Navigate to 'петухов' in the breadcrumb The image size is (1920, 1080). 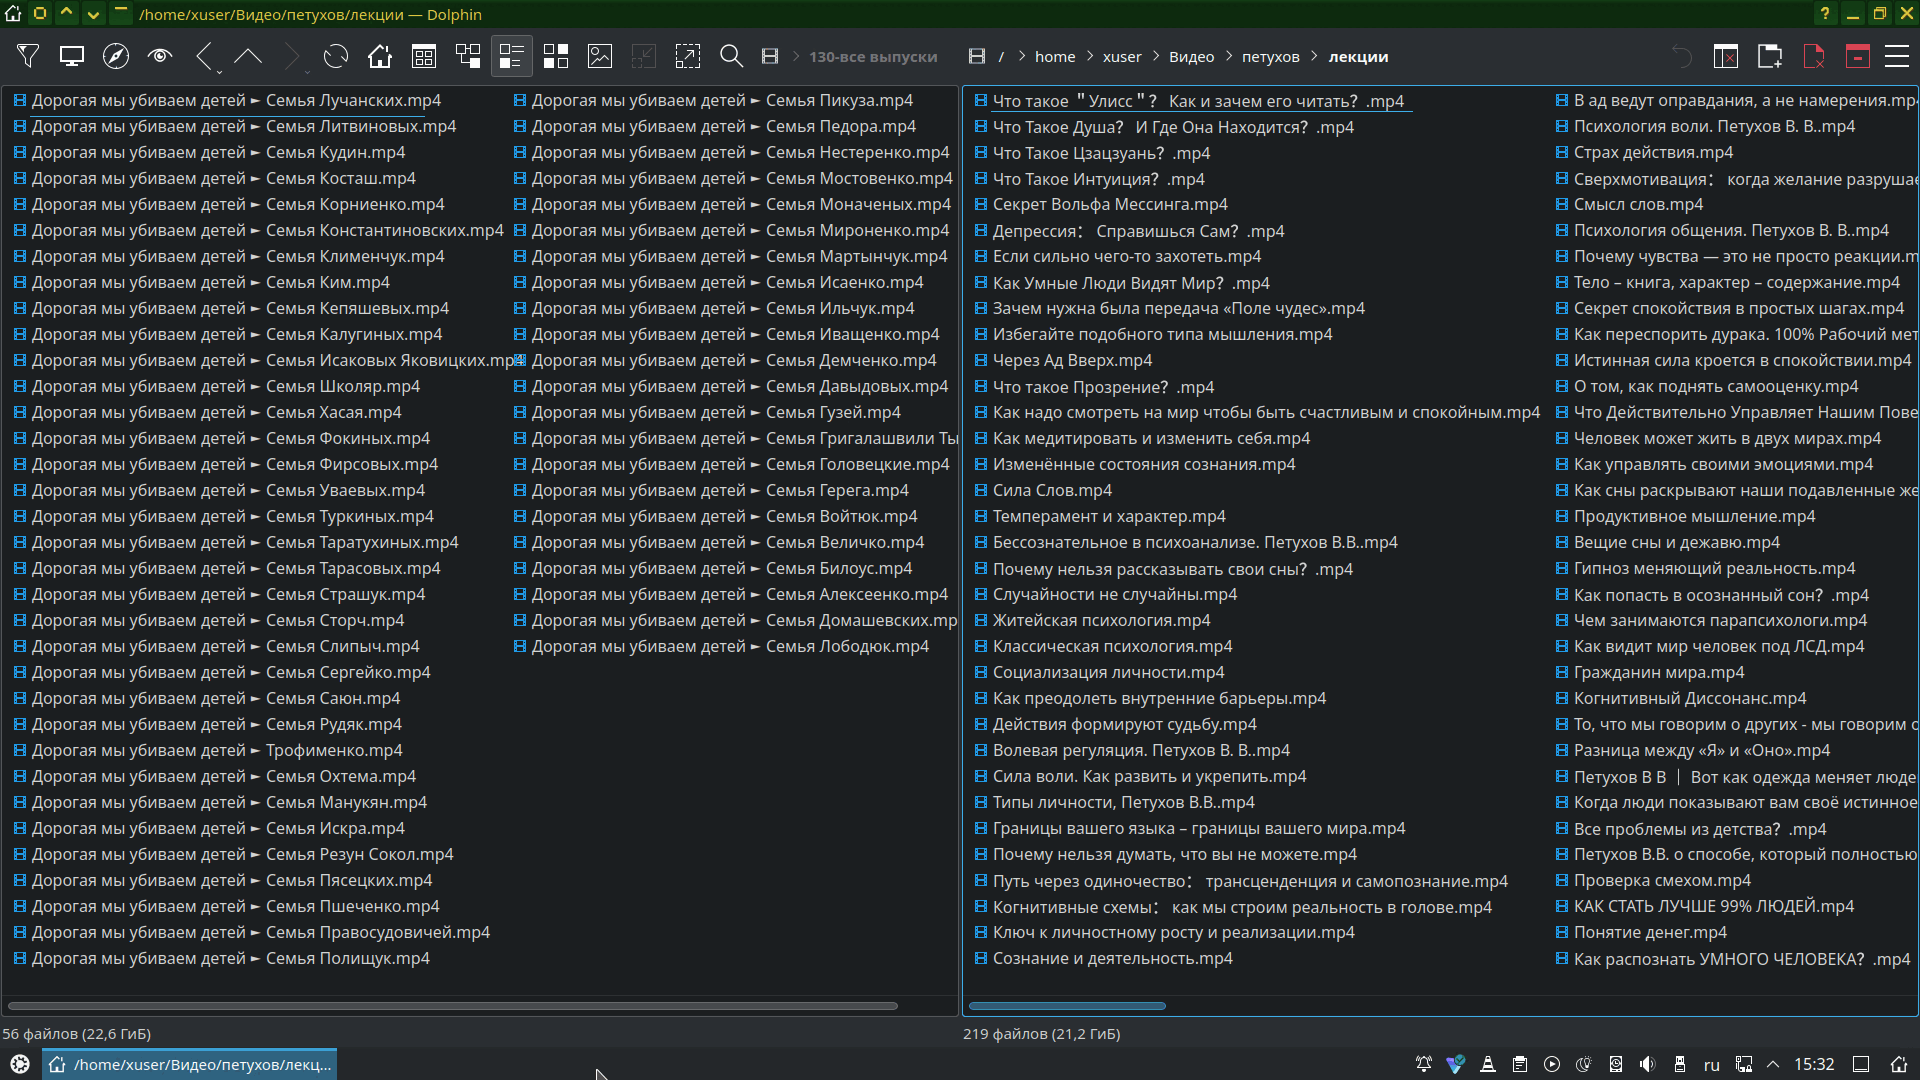(1271, 57)
